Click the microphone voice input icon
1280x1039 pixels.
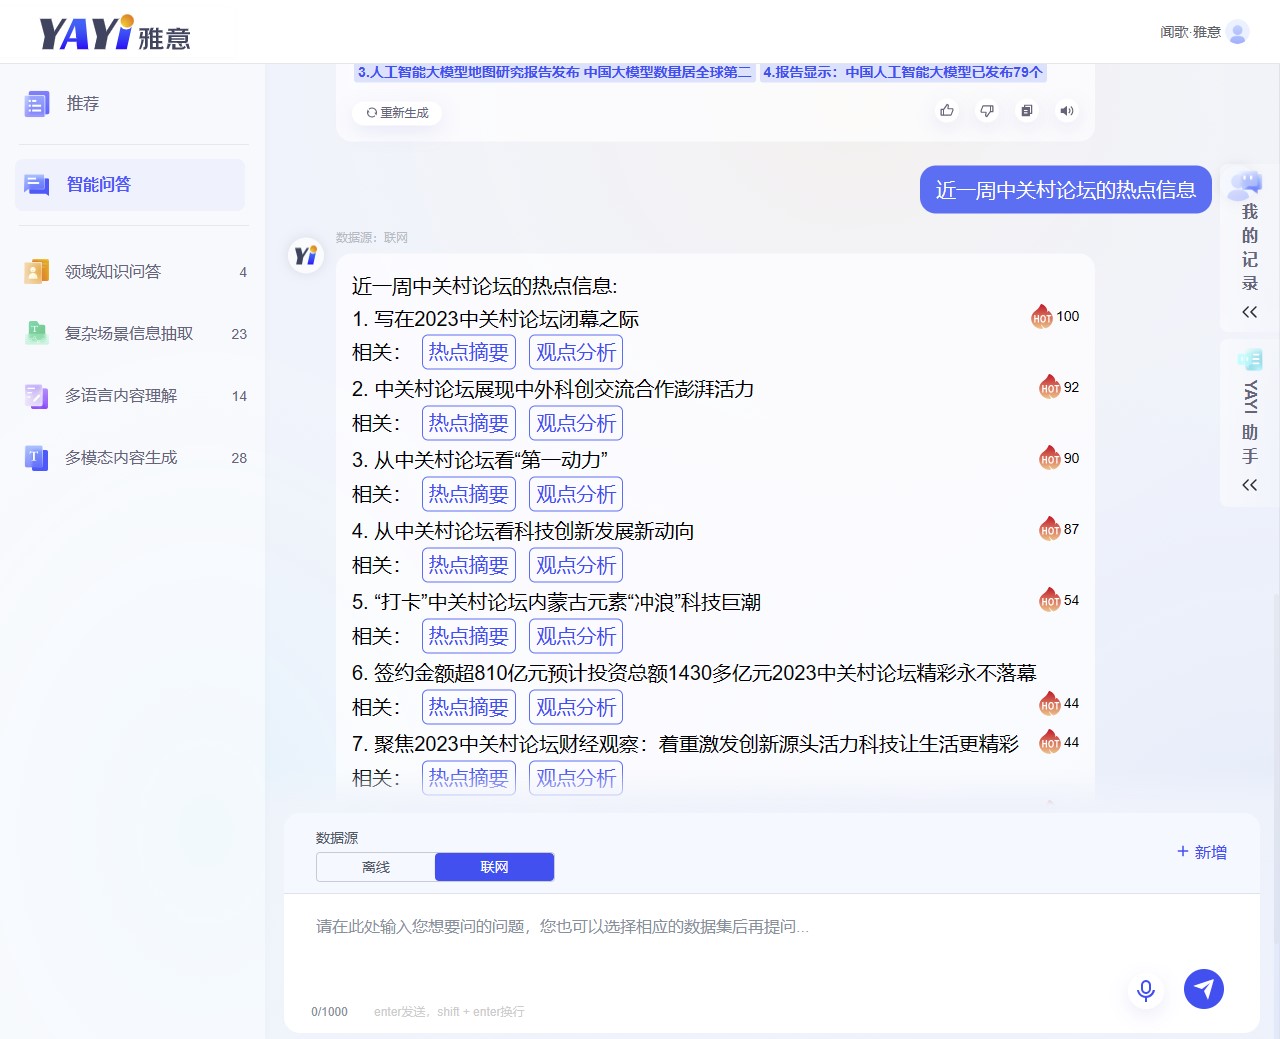[x=1146, y=990]
